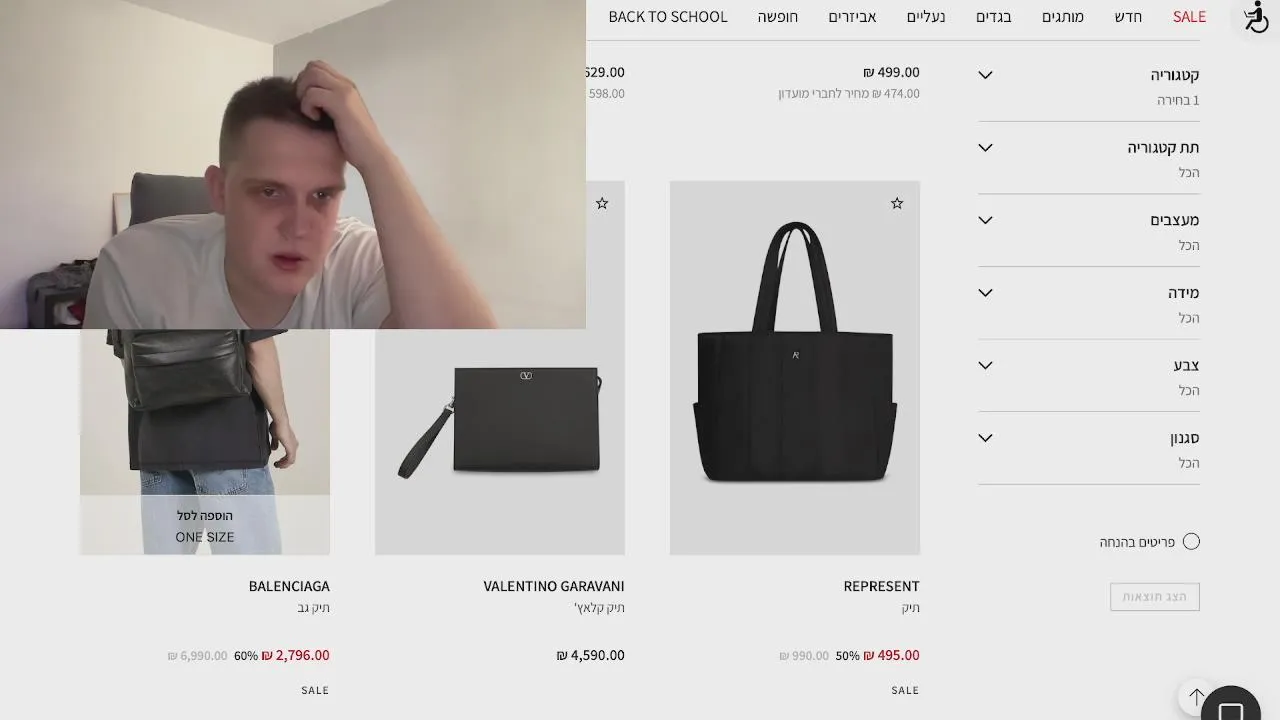Favorite the Represent tote bag with star
This screenshot has height=720, width=1280.
click(897, 203)
